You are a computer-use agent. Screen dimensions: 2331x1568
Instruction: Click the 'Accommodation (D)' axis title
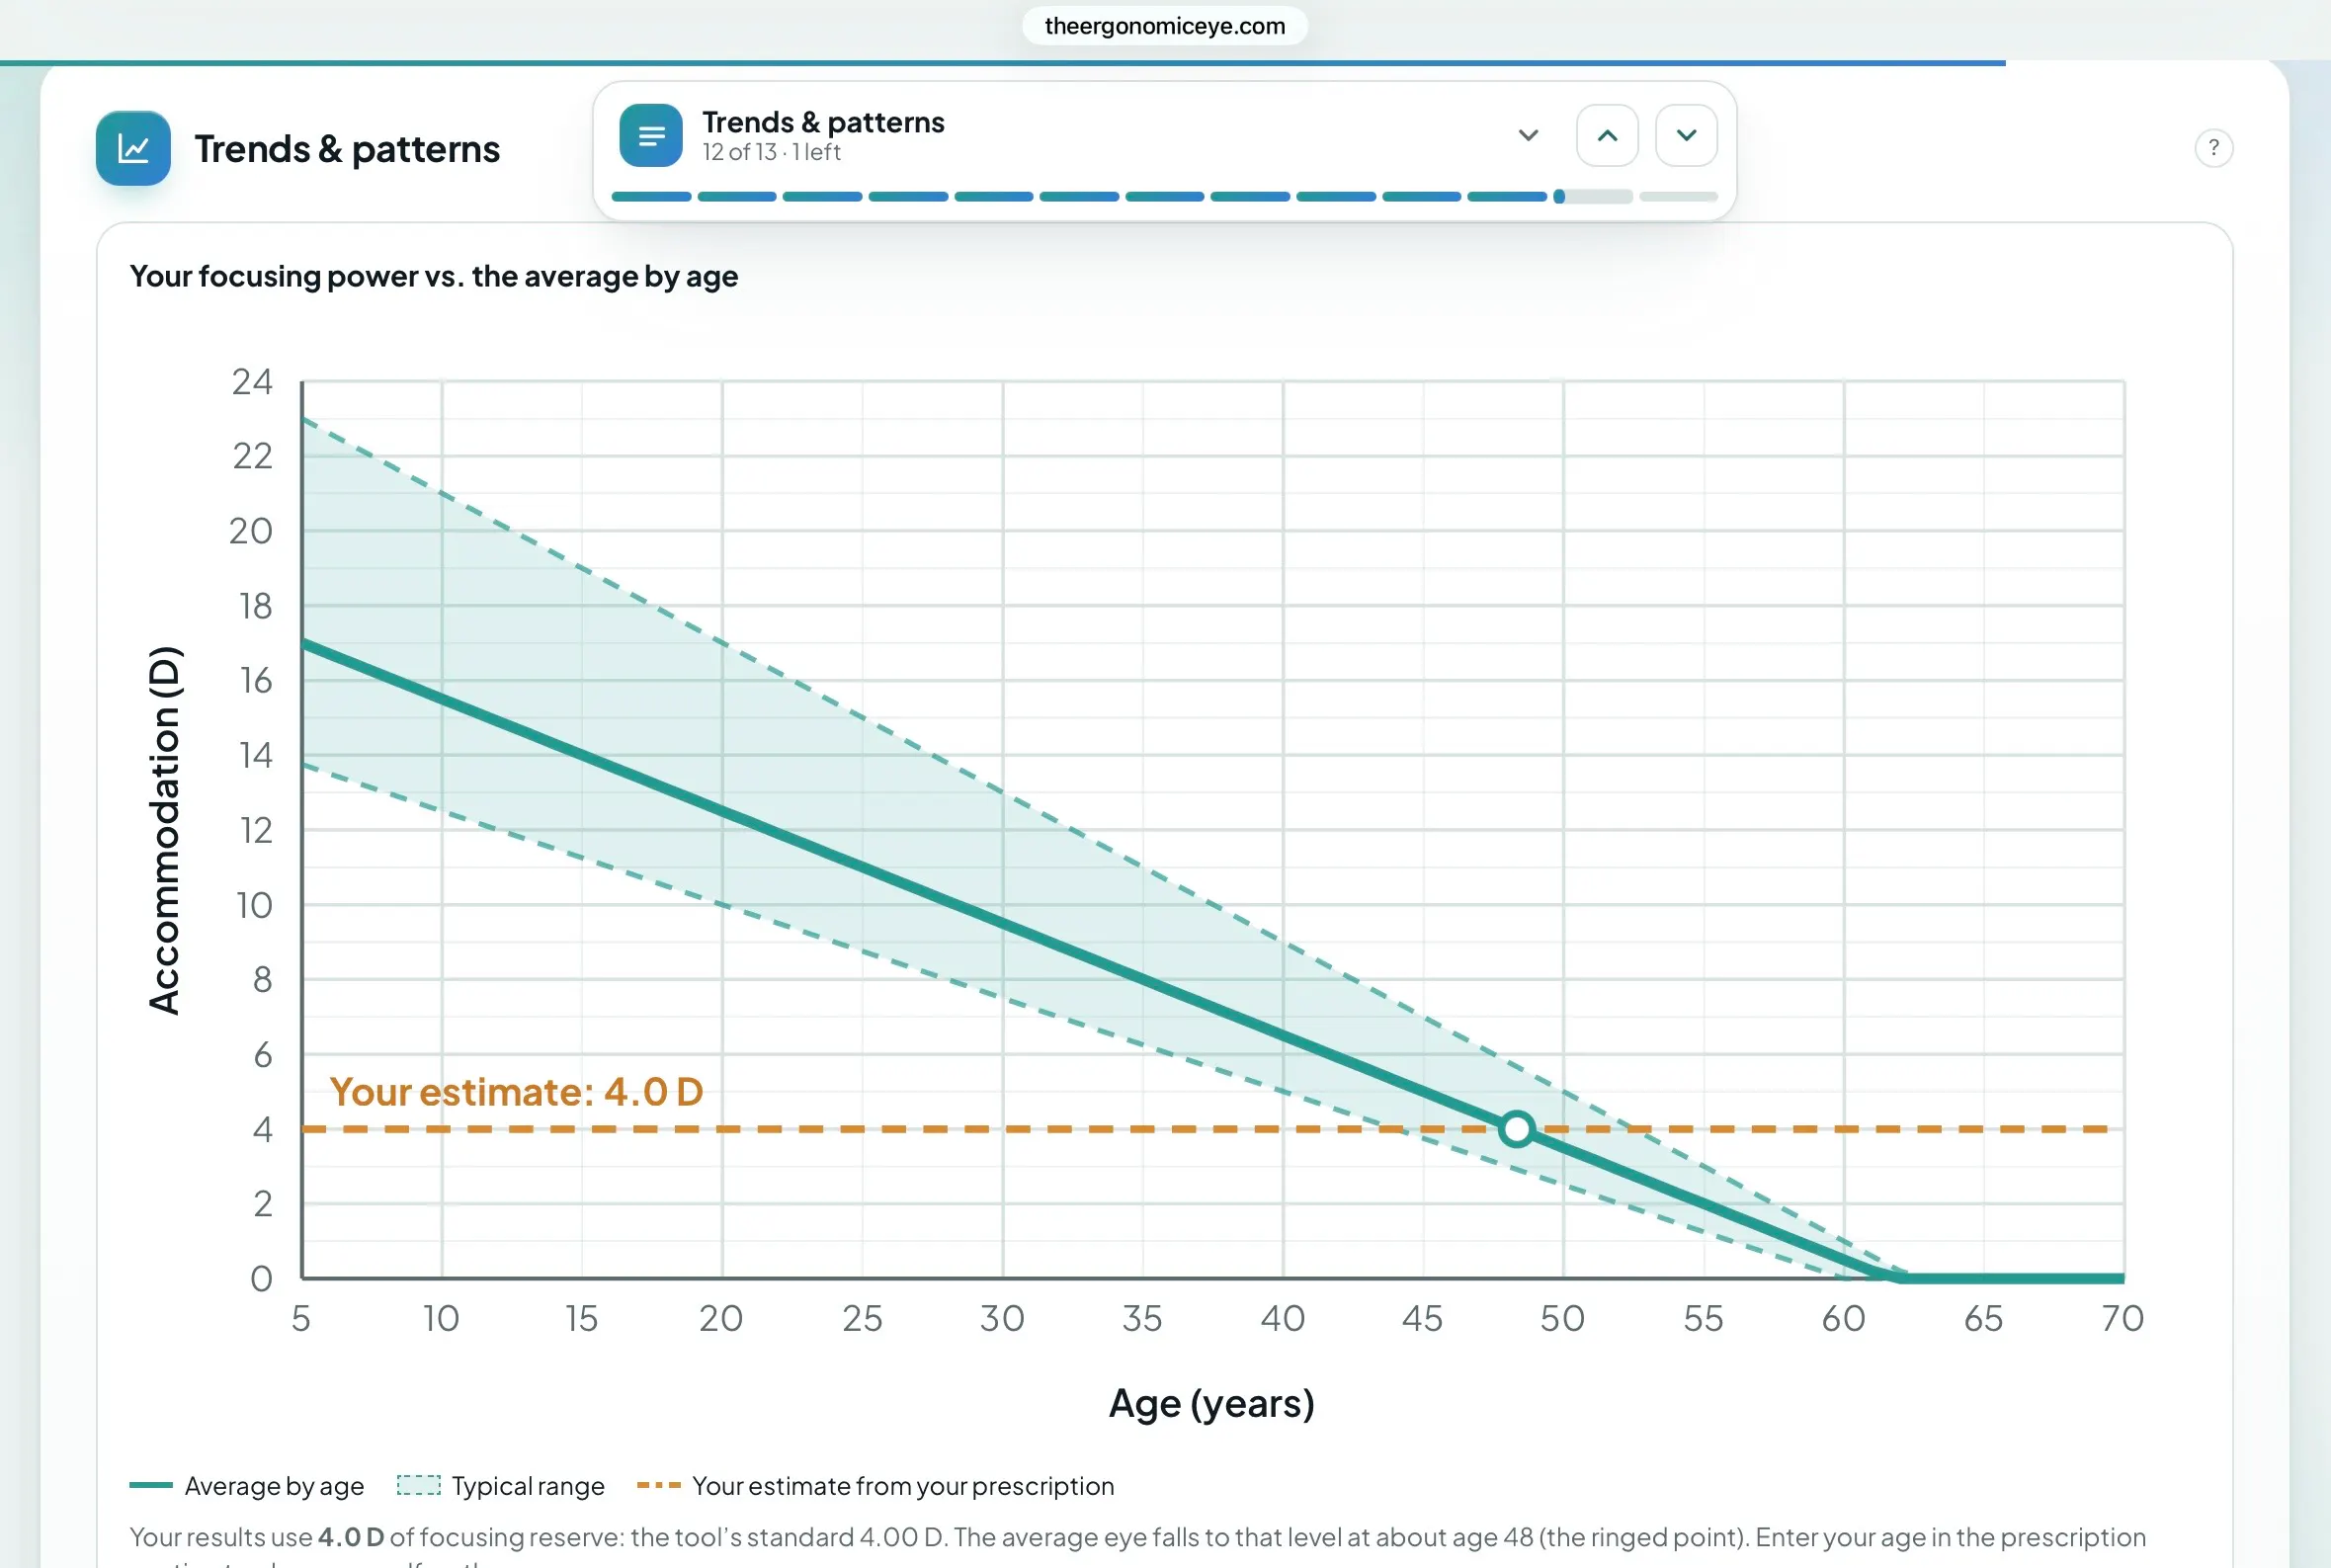[165, 830]
